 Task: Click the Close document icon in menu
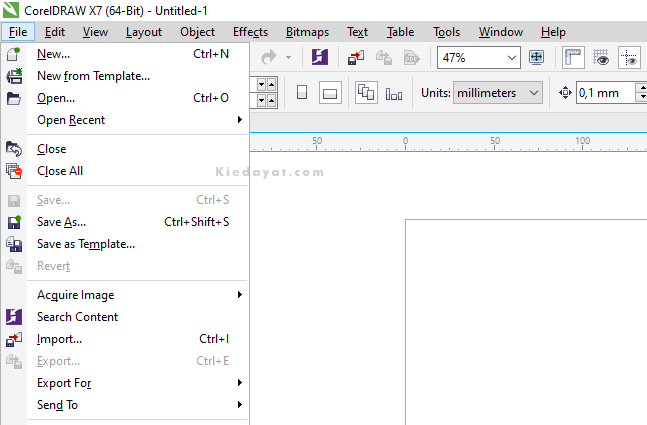coord(14,149)
